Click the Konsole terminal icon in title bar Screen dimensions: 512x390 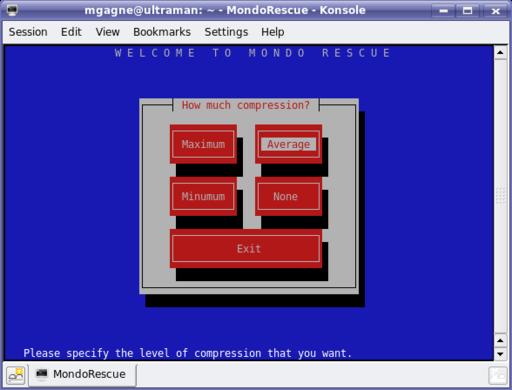pos(12,10)
